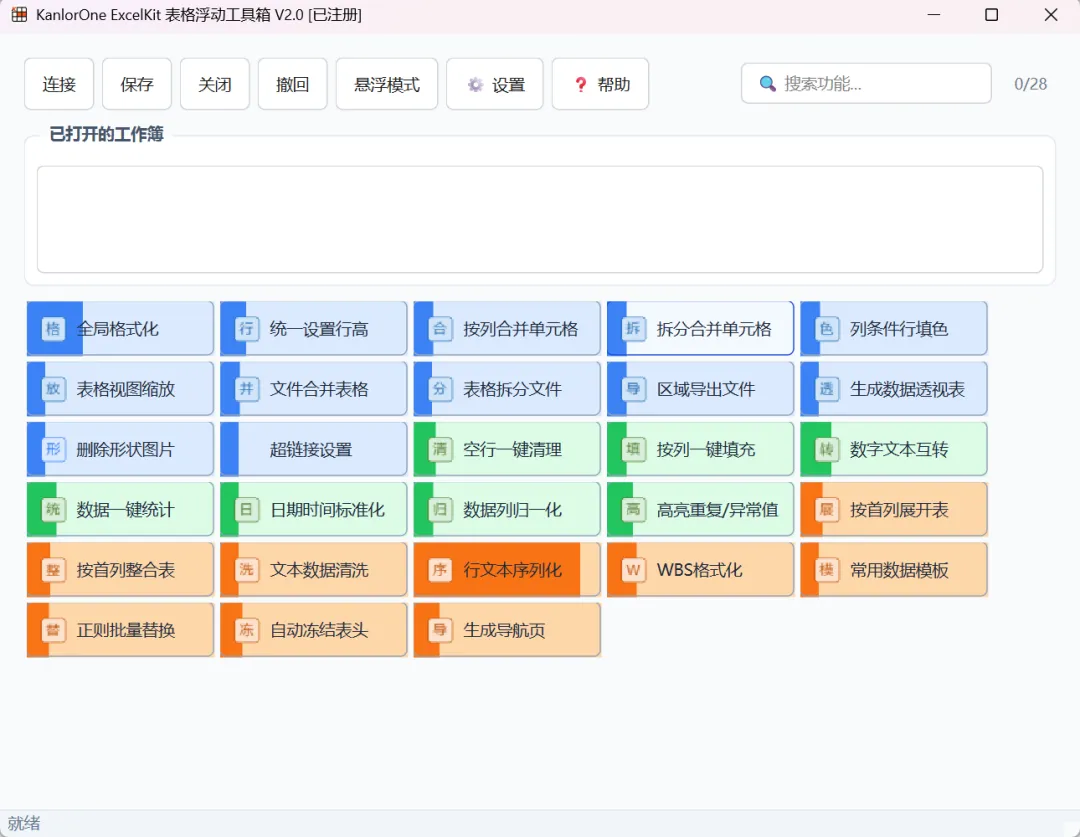Click the gear icon on 设置

[x=475, y=85]
